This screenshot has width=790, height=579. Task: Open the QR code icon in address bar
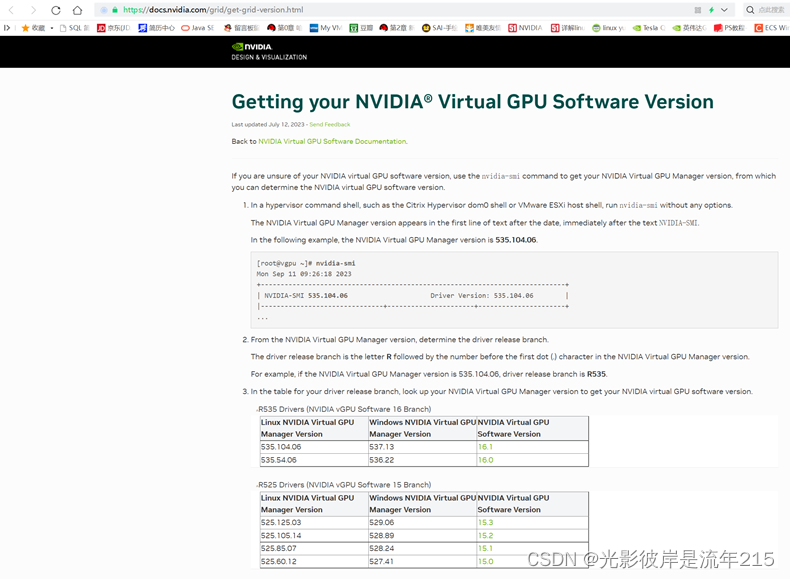coord(698,10)
